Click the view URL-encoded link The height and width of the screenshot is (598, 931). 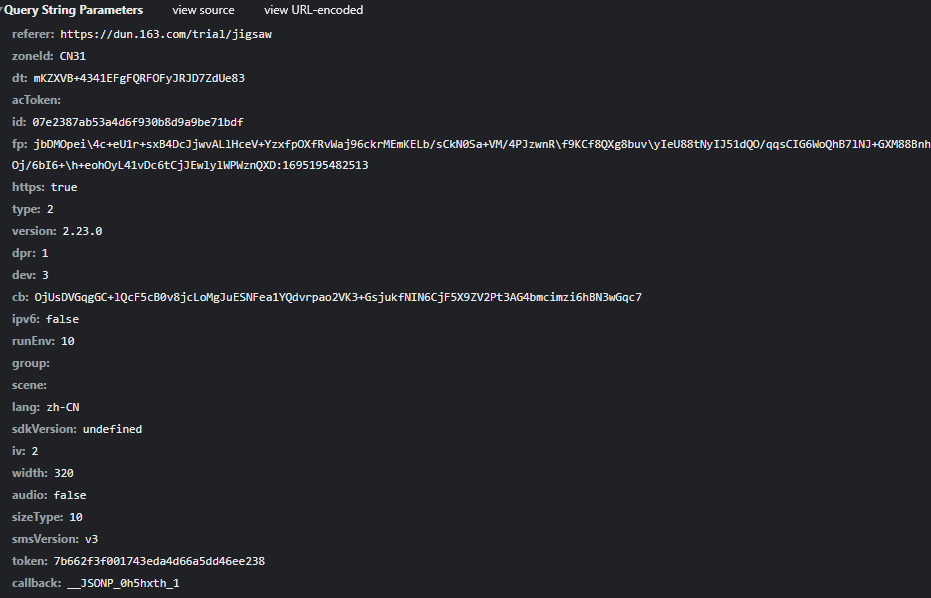click(x=313, y=10)
